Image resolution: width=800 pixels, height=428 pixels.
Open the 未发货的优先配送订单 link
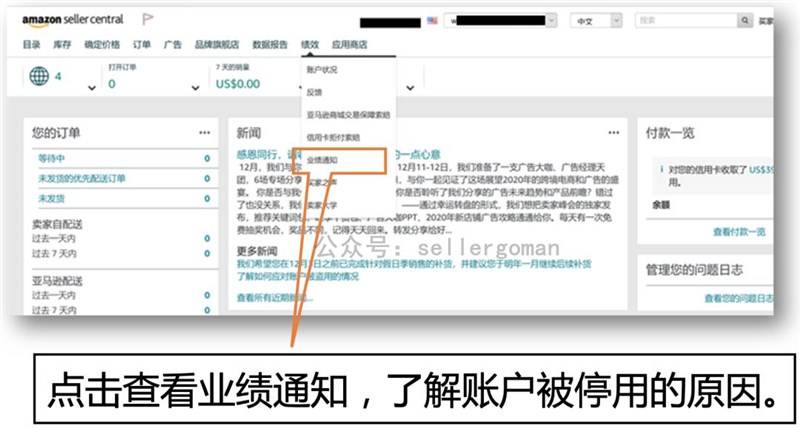point(82,179)
